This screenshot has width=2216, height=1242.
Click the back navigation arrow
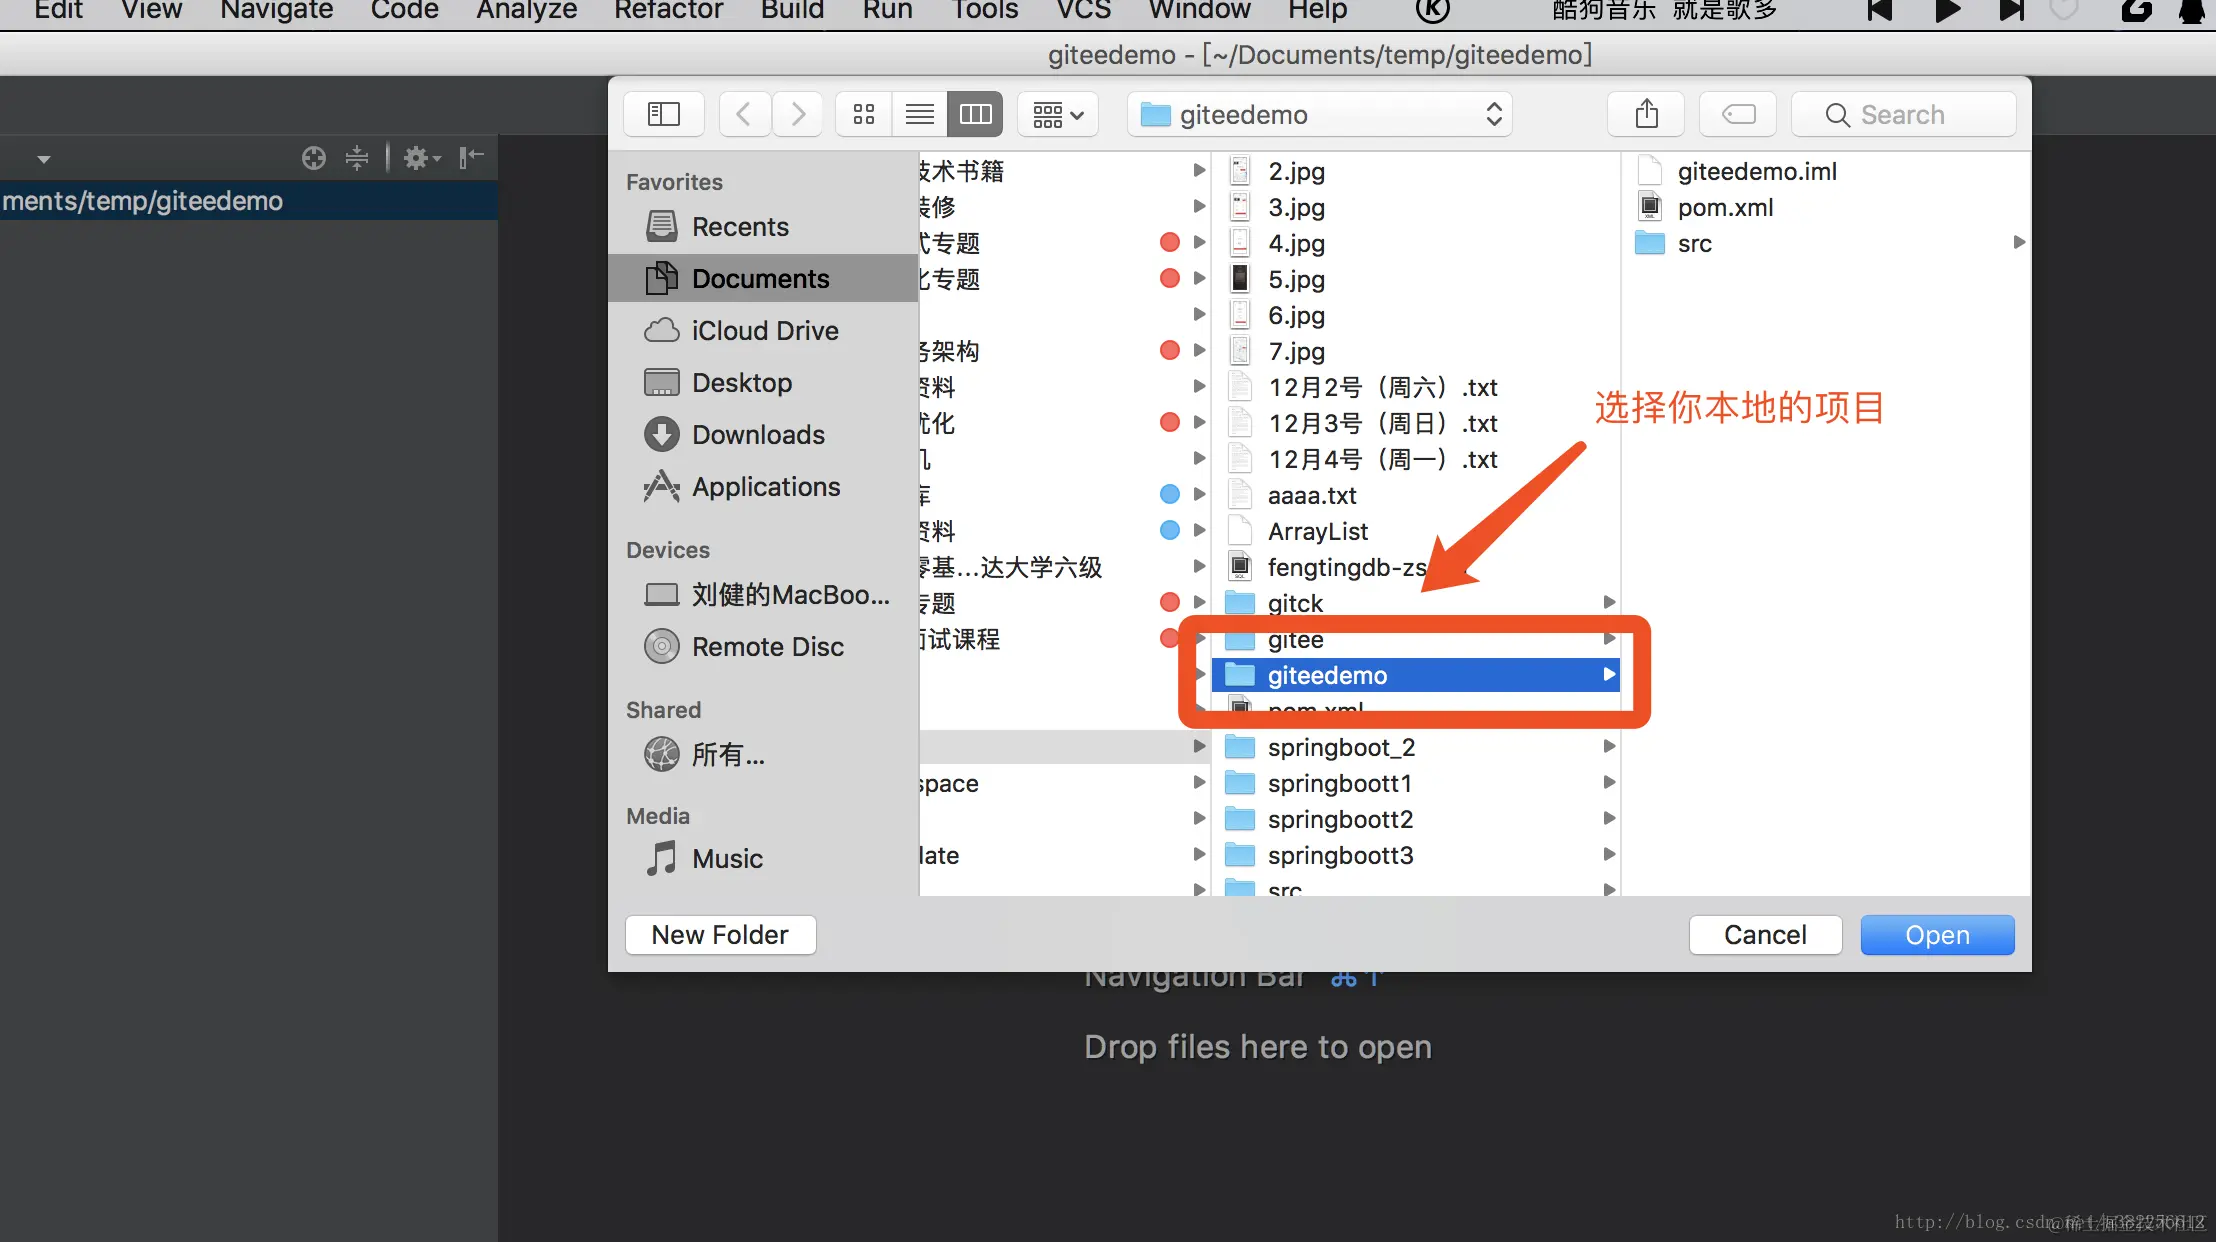click(744, 114)
